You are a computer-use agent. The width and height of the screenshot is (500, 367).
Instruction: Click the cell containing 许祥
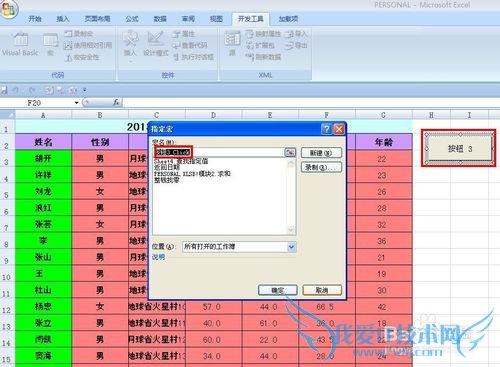pyautogui.click(x=43, y=175)
